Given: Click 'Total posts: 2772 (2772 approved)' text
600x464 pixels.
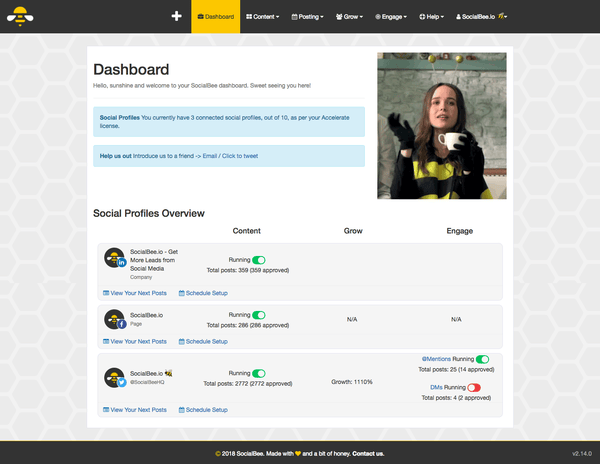Looking at the screenshot, I should (248, 383).
